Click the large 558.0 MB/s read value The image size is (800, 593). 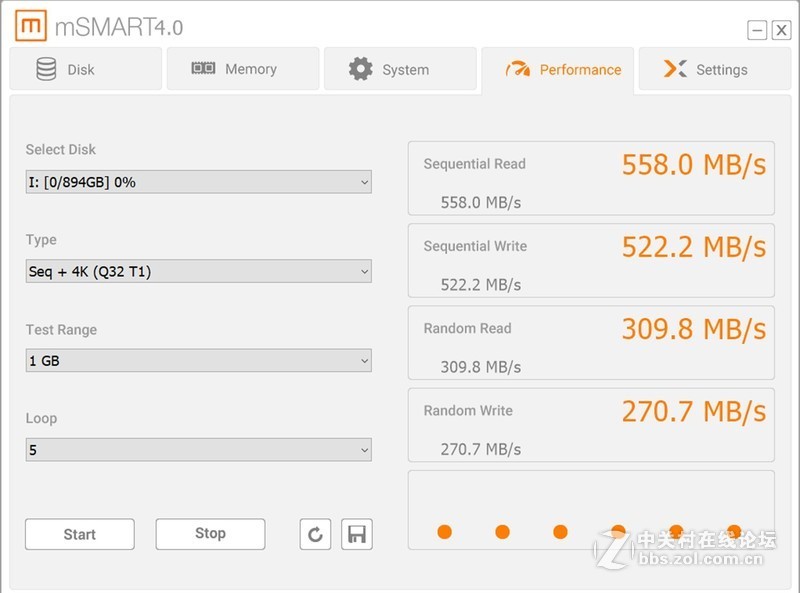[694, 165]
